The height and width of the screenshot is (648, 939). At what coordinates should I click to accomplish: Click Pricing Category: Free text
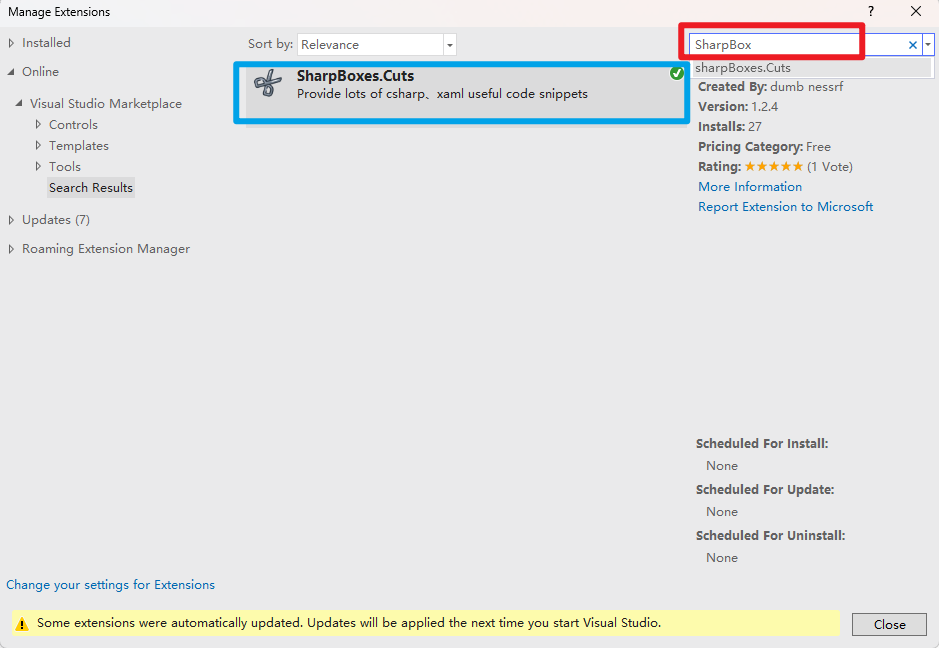[x=764, y=147]
